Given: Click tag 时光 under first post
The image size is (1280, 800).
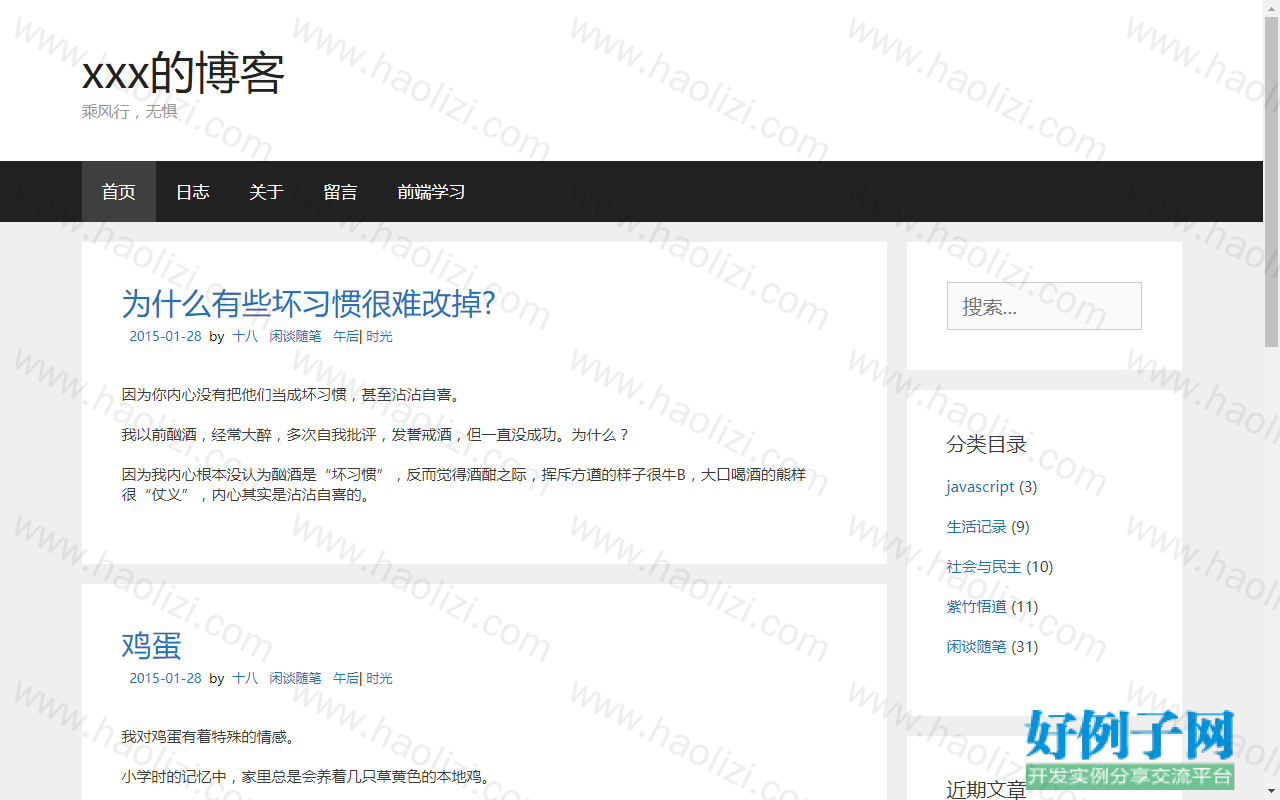Looking at the screenshot, I should point(379,337).
